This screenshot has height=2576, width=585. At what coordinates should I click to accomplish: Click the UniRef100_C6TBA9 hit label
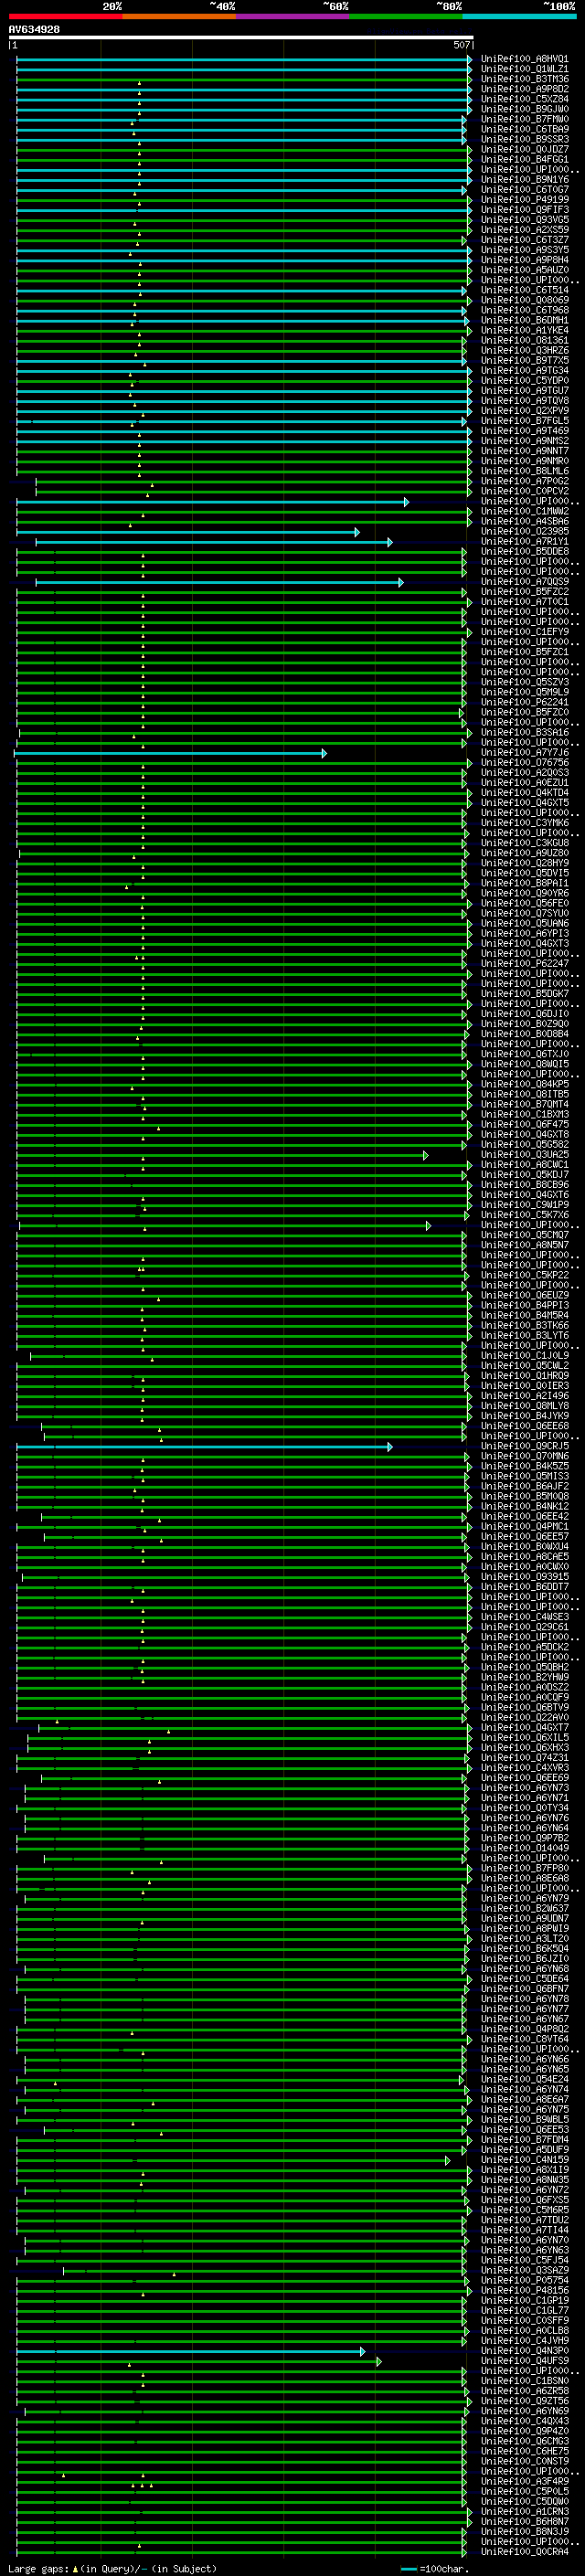coord(524,129)
